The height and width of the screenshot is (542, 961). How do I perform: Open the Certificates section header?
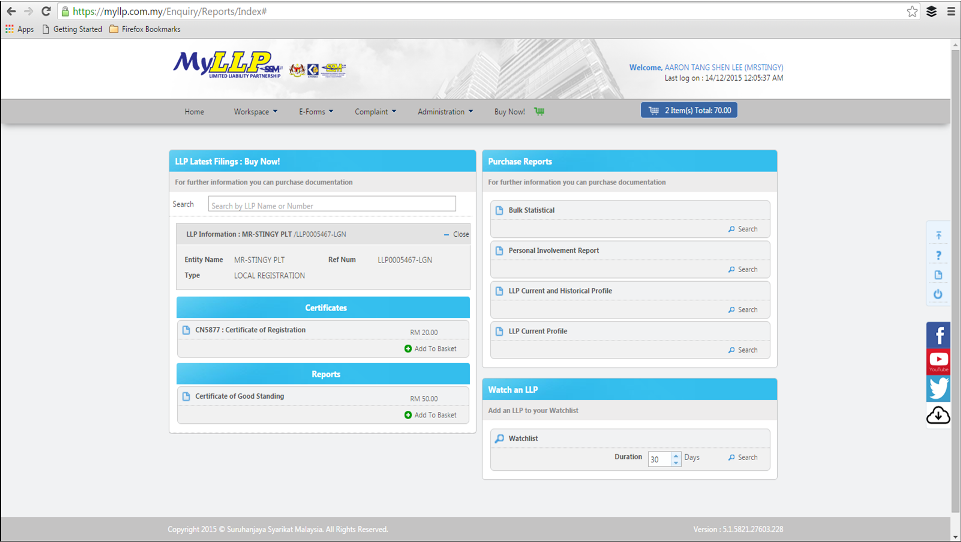pyautogui.click(x=323, y=307)
